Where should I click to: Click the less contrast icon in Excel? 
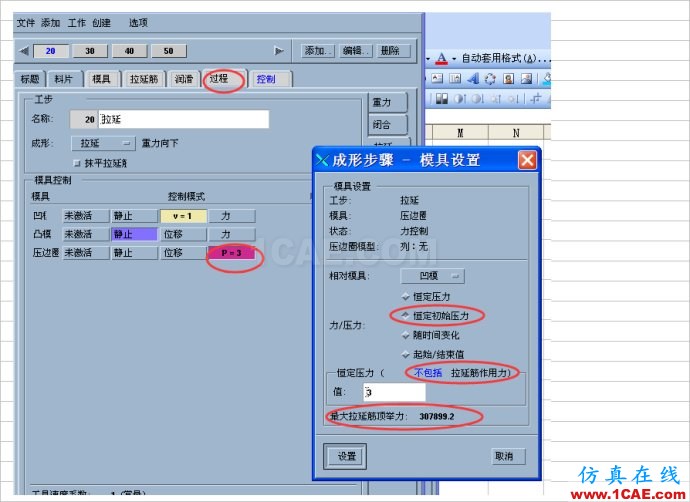(477, 99)
